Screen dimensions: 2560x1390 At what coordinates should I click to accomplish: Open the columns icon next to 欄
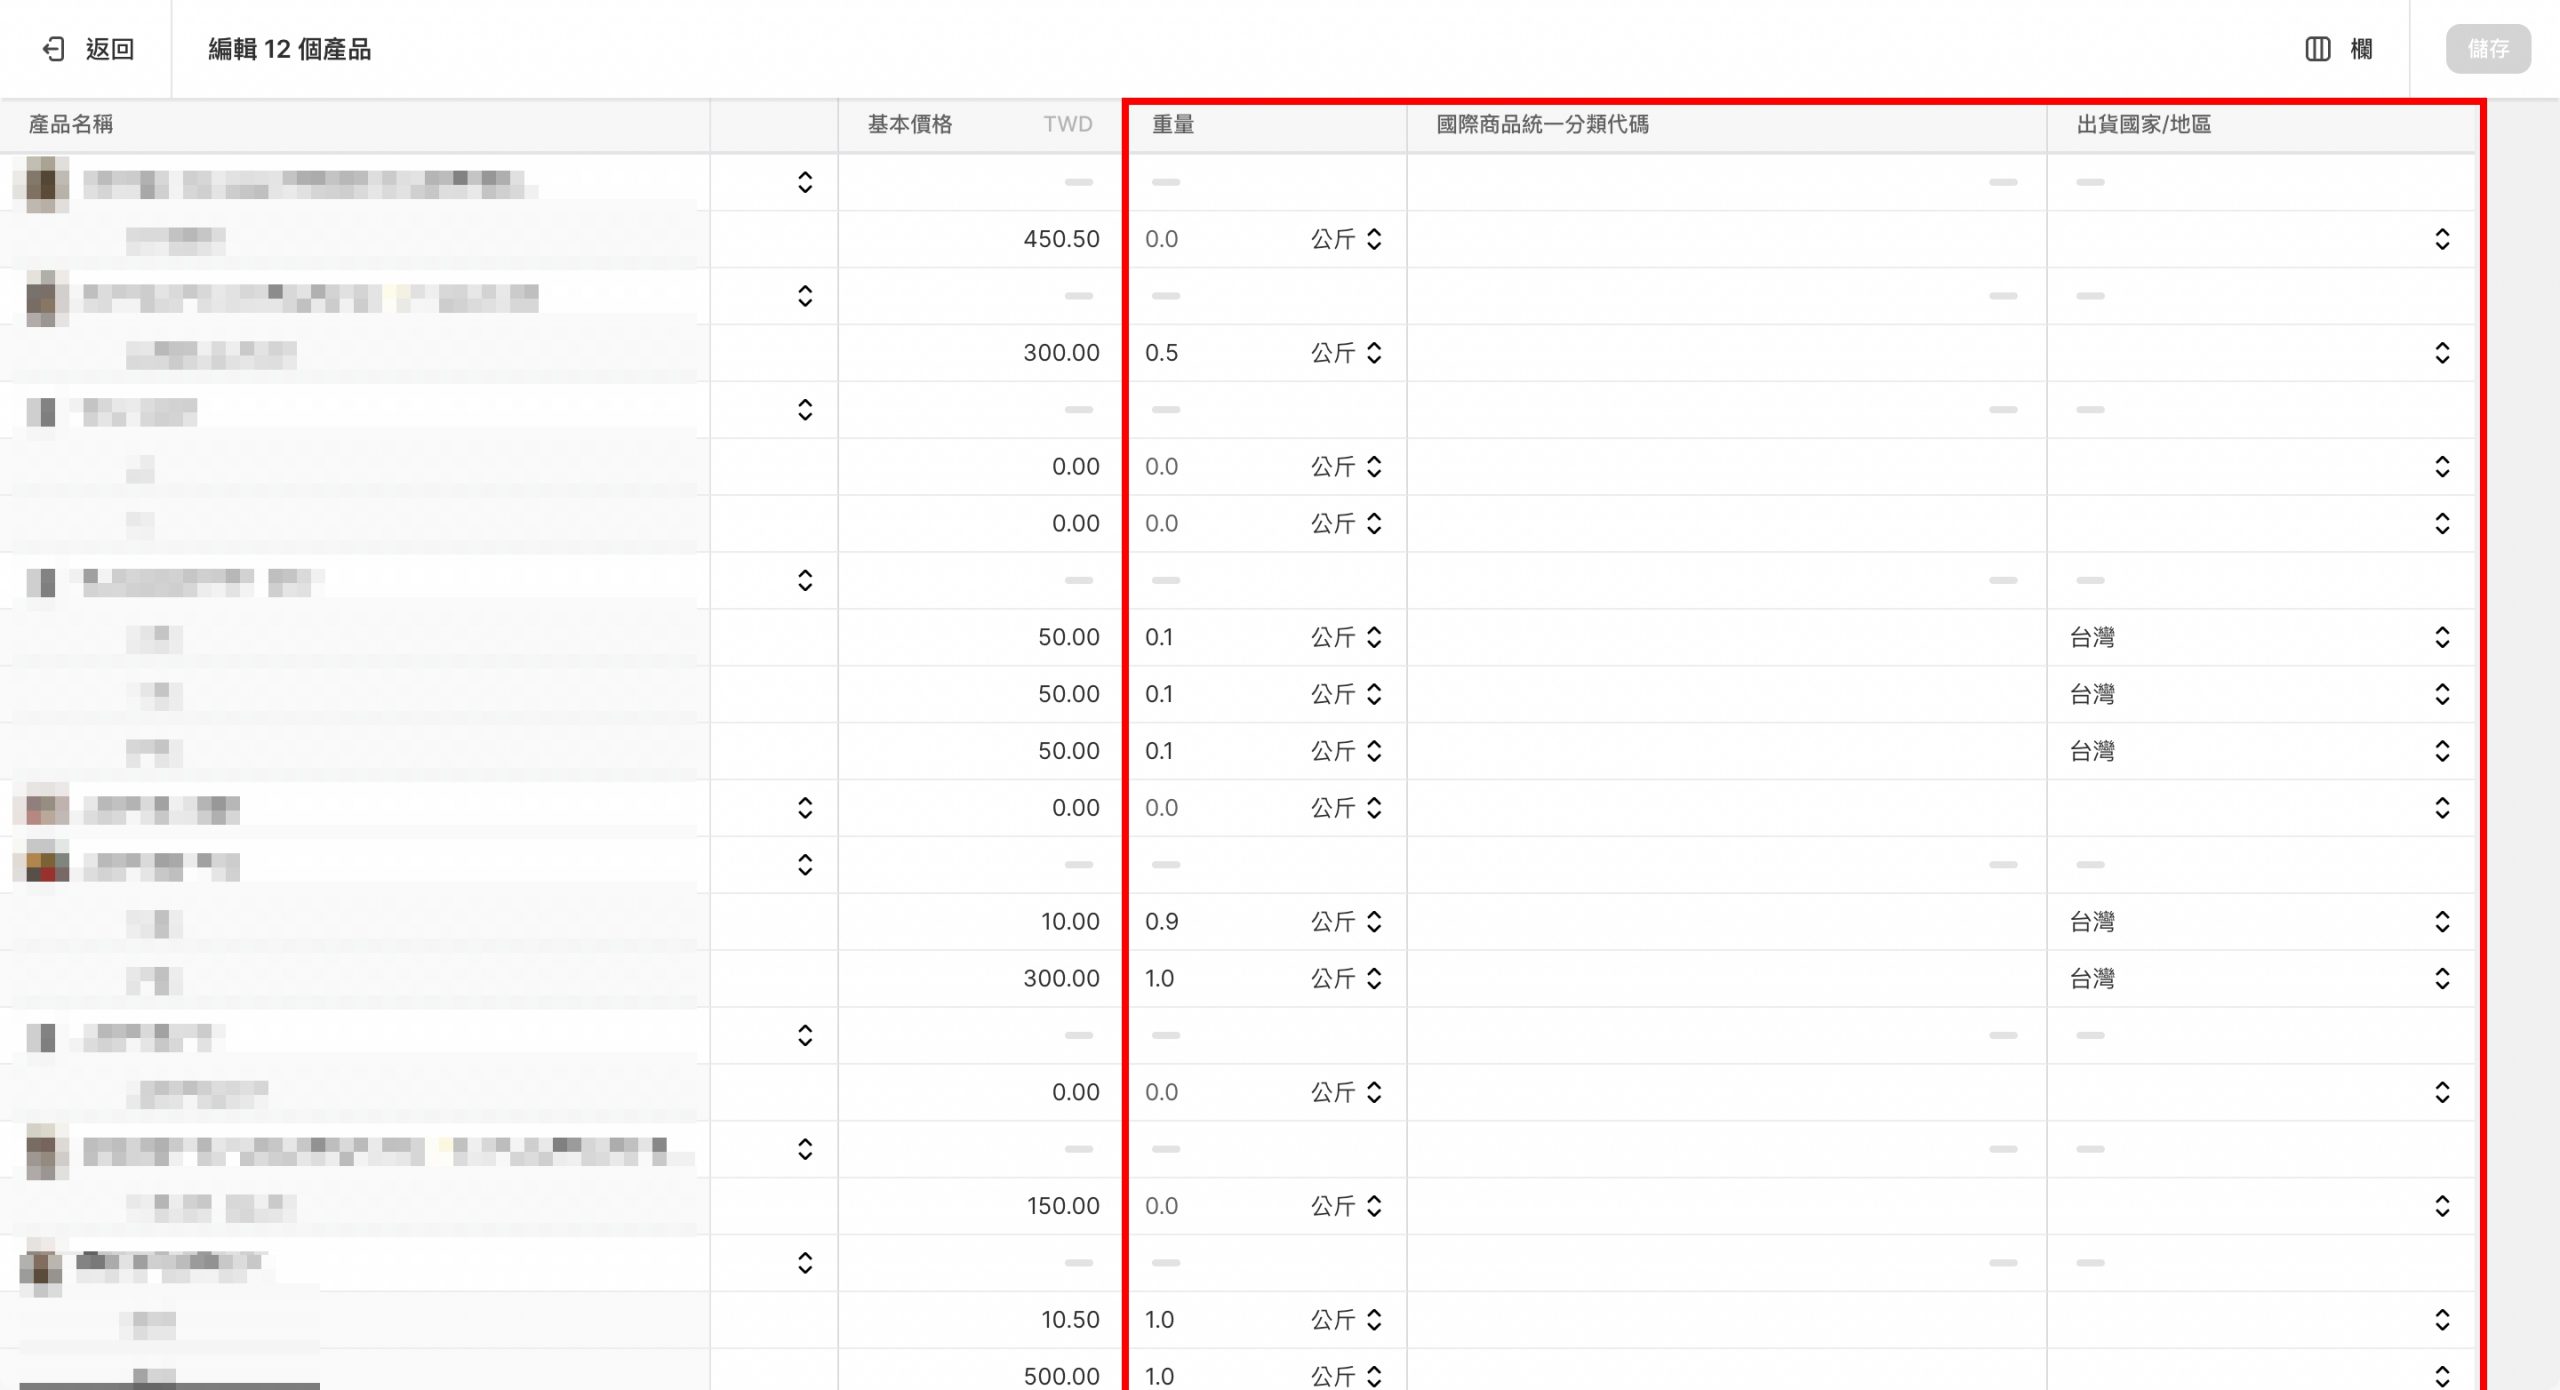pyautogui.click(x=2317, y=49)
